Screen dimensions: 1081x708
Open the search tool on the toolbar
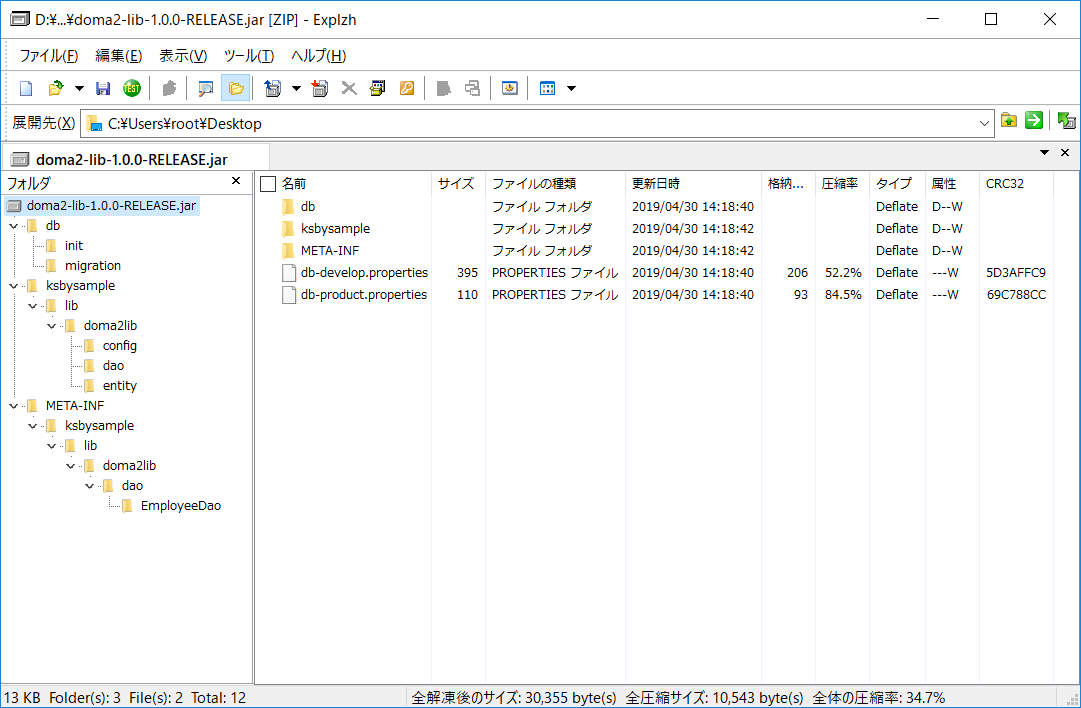(x=204, y=88)
